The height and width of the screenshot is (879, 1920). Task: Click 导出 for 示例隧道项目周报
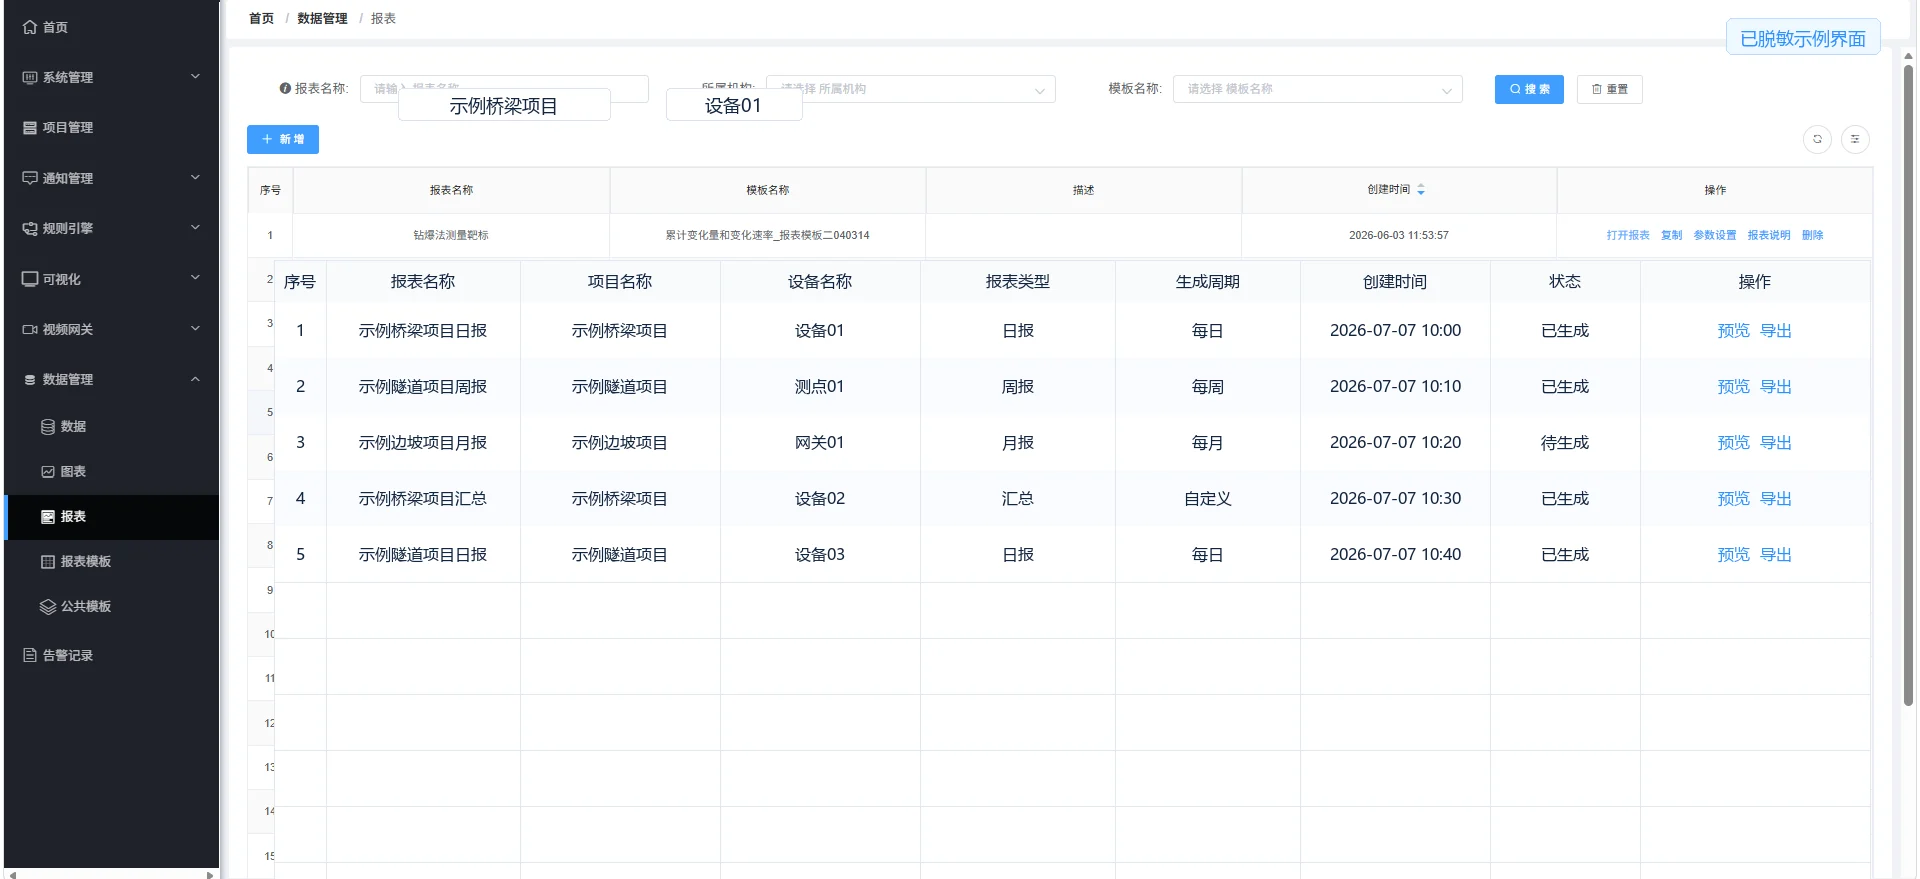(x=1776, y=386)
